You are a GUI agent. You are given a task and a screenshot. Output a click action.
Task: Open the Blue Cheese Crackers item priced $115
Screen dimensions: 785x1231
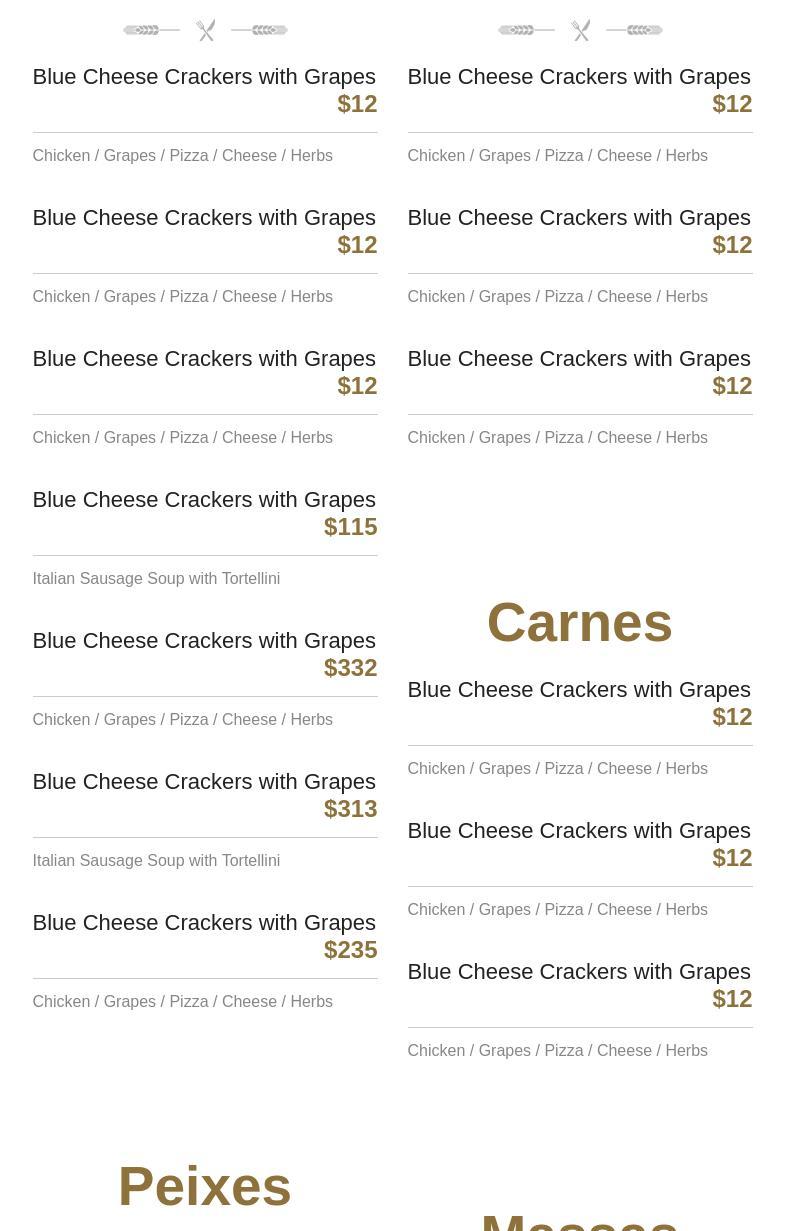(204, 500)
